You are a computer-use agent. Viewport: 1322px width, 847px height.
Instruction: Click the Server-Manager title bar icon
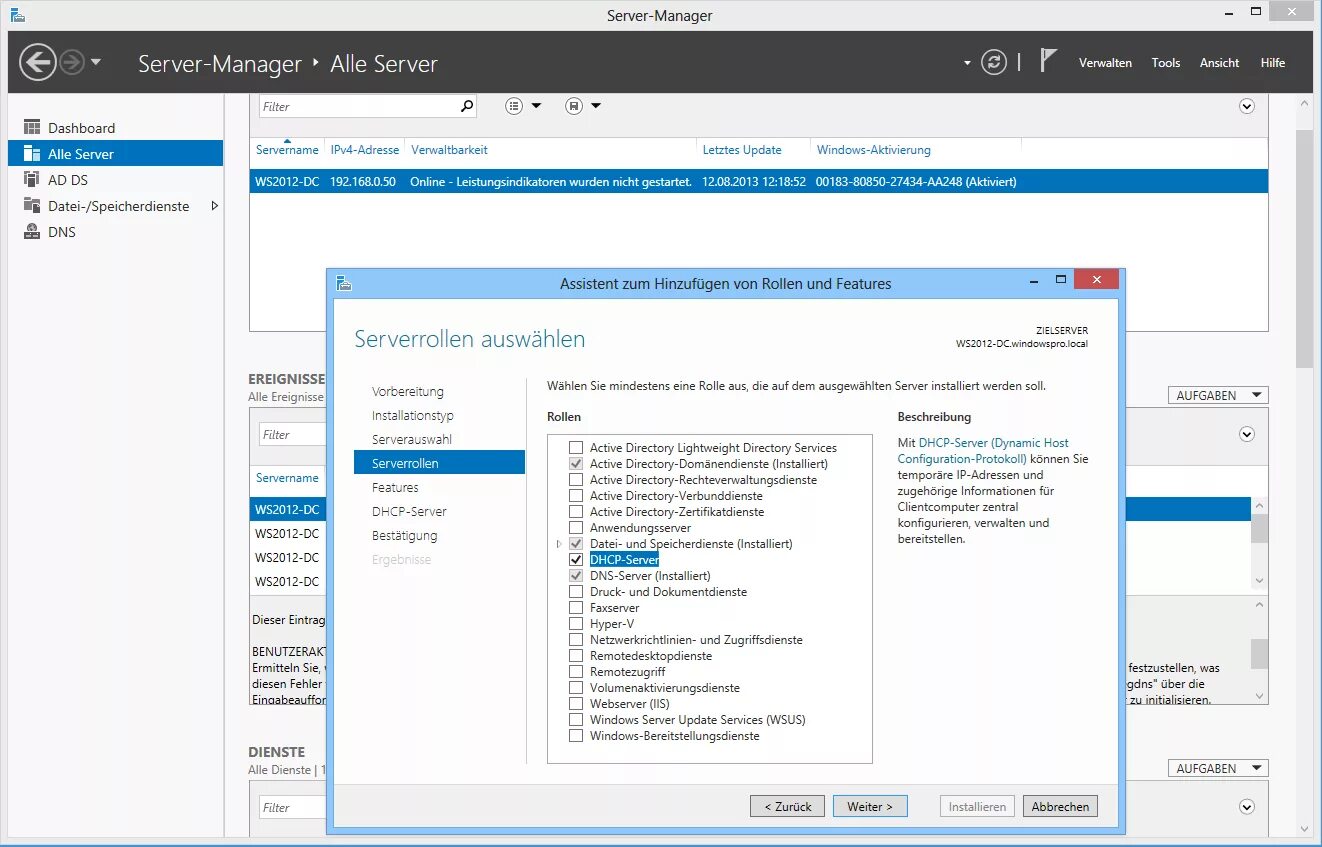click(x=18, y=15)
